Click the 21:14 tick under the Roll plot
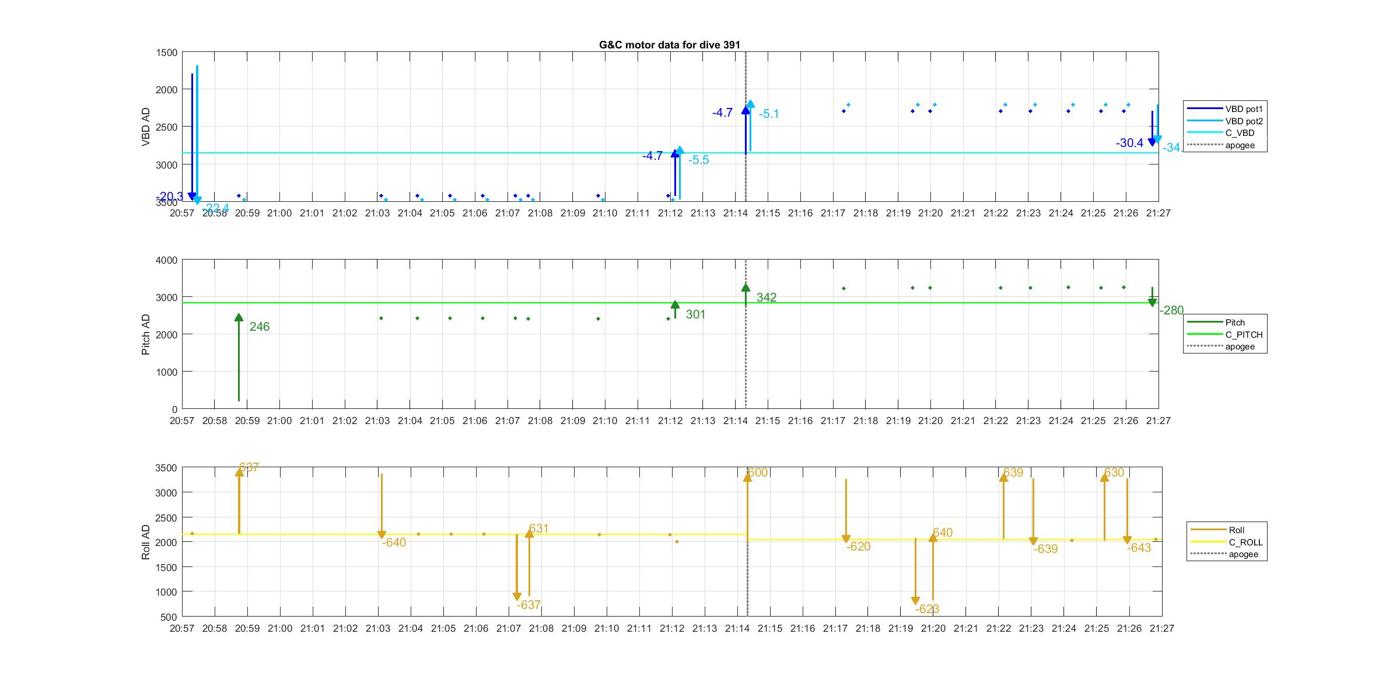This screenshot has width=1400, height=693. pyautogui.click(x=737, y=629)
